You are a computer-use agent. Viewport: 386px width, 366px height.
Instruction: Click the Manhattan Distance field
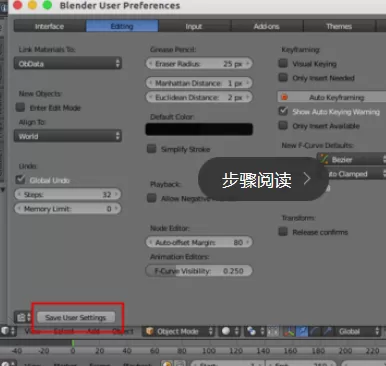click(x=199, y=83)
